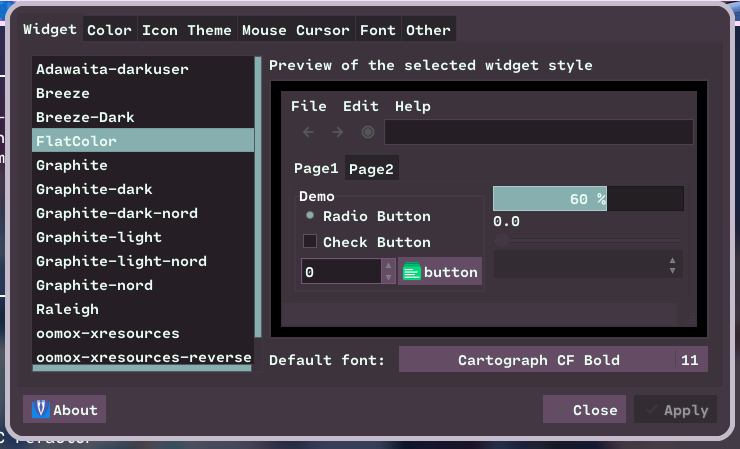This screenshot has height=449, width=740.
Task: Select the Graphite-light-nord widget theme
Action: point(143,261)
